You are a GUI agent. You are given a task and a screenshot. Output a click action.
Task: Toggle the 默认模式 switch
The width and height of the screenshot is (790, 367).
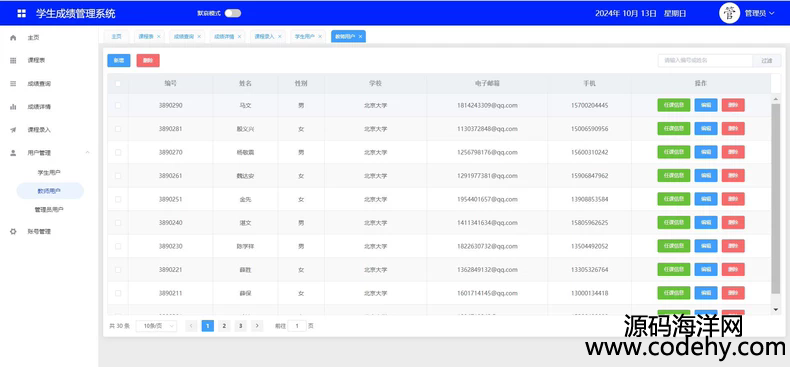tap(233, 13)
